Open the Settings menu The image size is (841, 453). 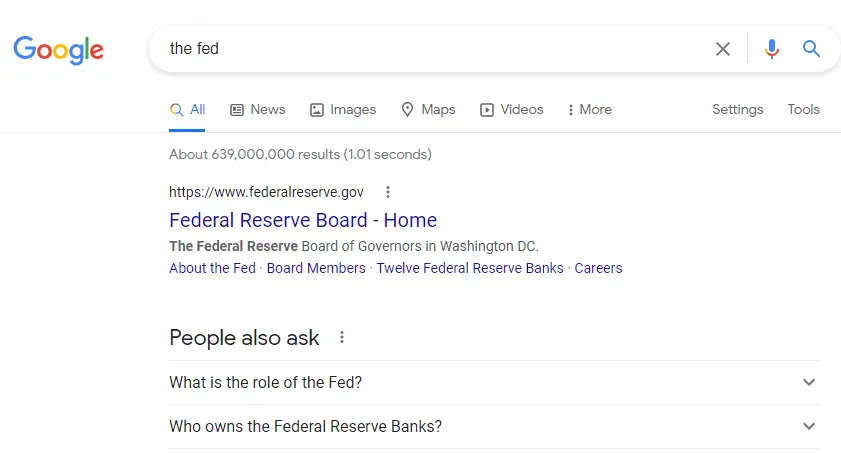pos(737,110)
